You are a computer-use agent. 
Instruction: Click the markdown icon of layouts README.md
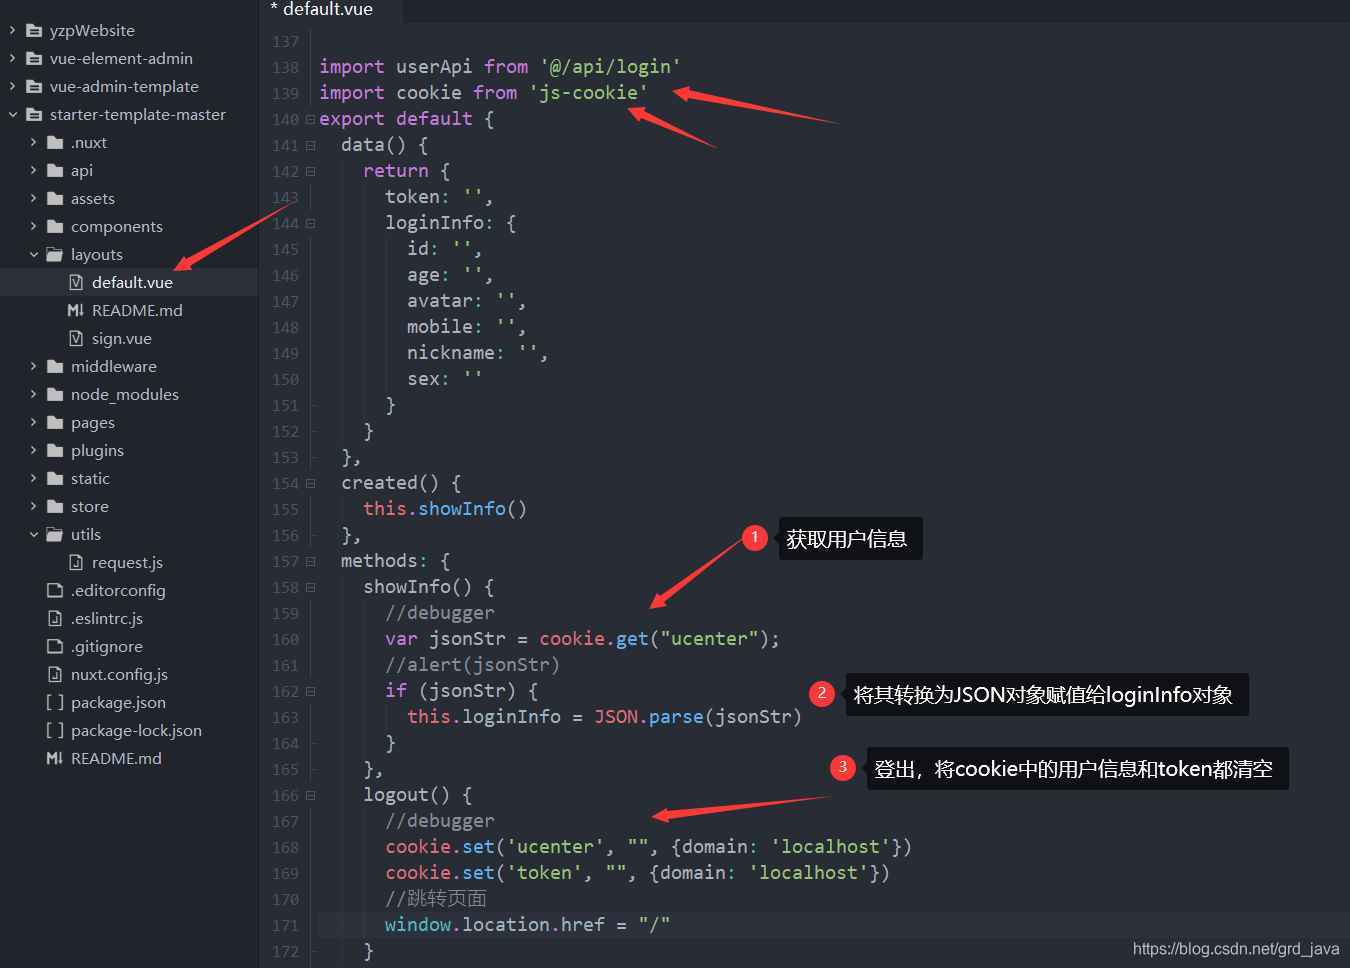coord(76,310)
